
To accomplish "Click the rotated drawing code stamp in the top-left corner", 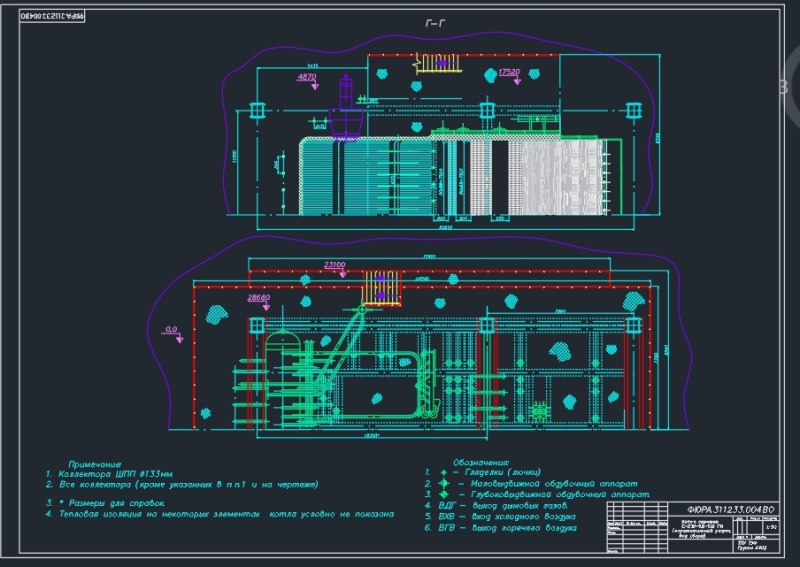I will tap(52, 16).
